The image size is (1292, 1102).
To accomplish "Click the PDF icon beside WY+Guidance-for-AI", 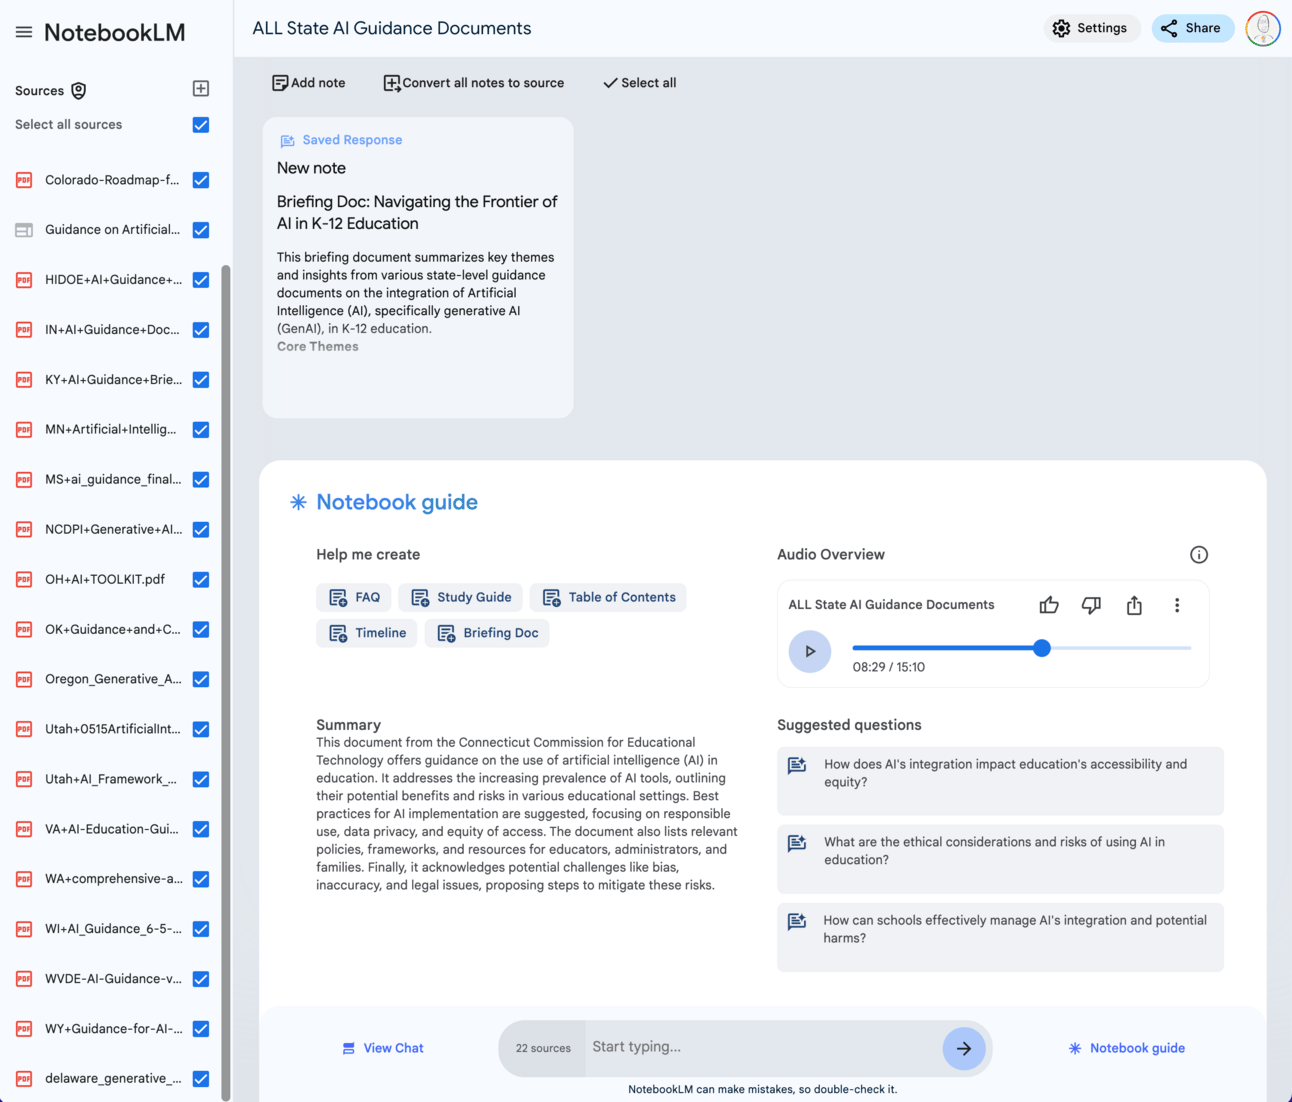I will point(24,1029).
